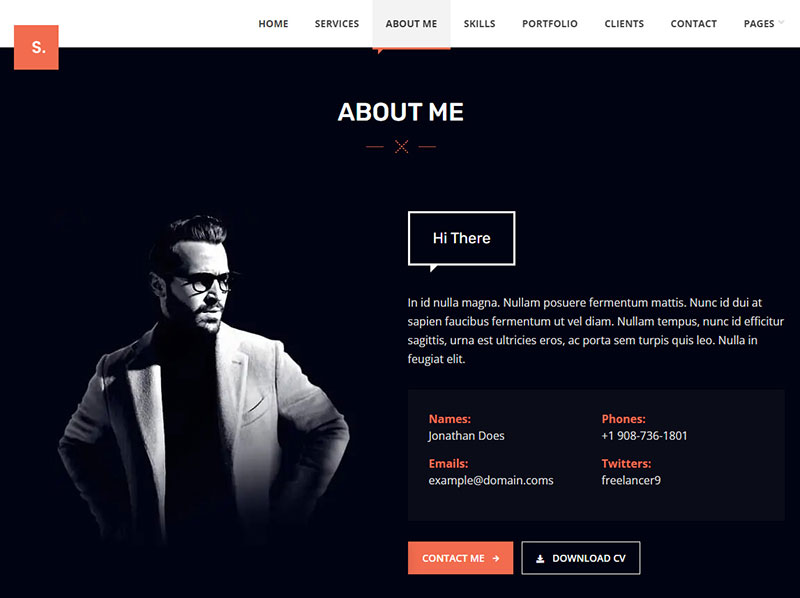
Task: Click the arrow icon in Contact Me button
Action: [x=496, y=559]
